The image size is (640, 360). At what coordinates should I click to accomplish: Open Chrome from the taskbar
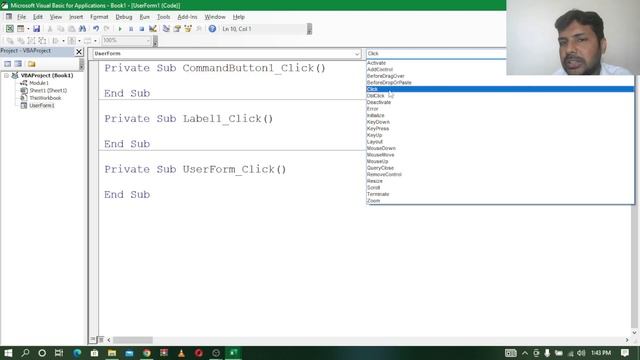(x=147, y=353)
